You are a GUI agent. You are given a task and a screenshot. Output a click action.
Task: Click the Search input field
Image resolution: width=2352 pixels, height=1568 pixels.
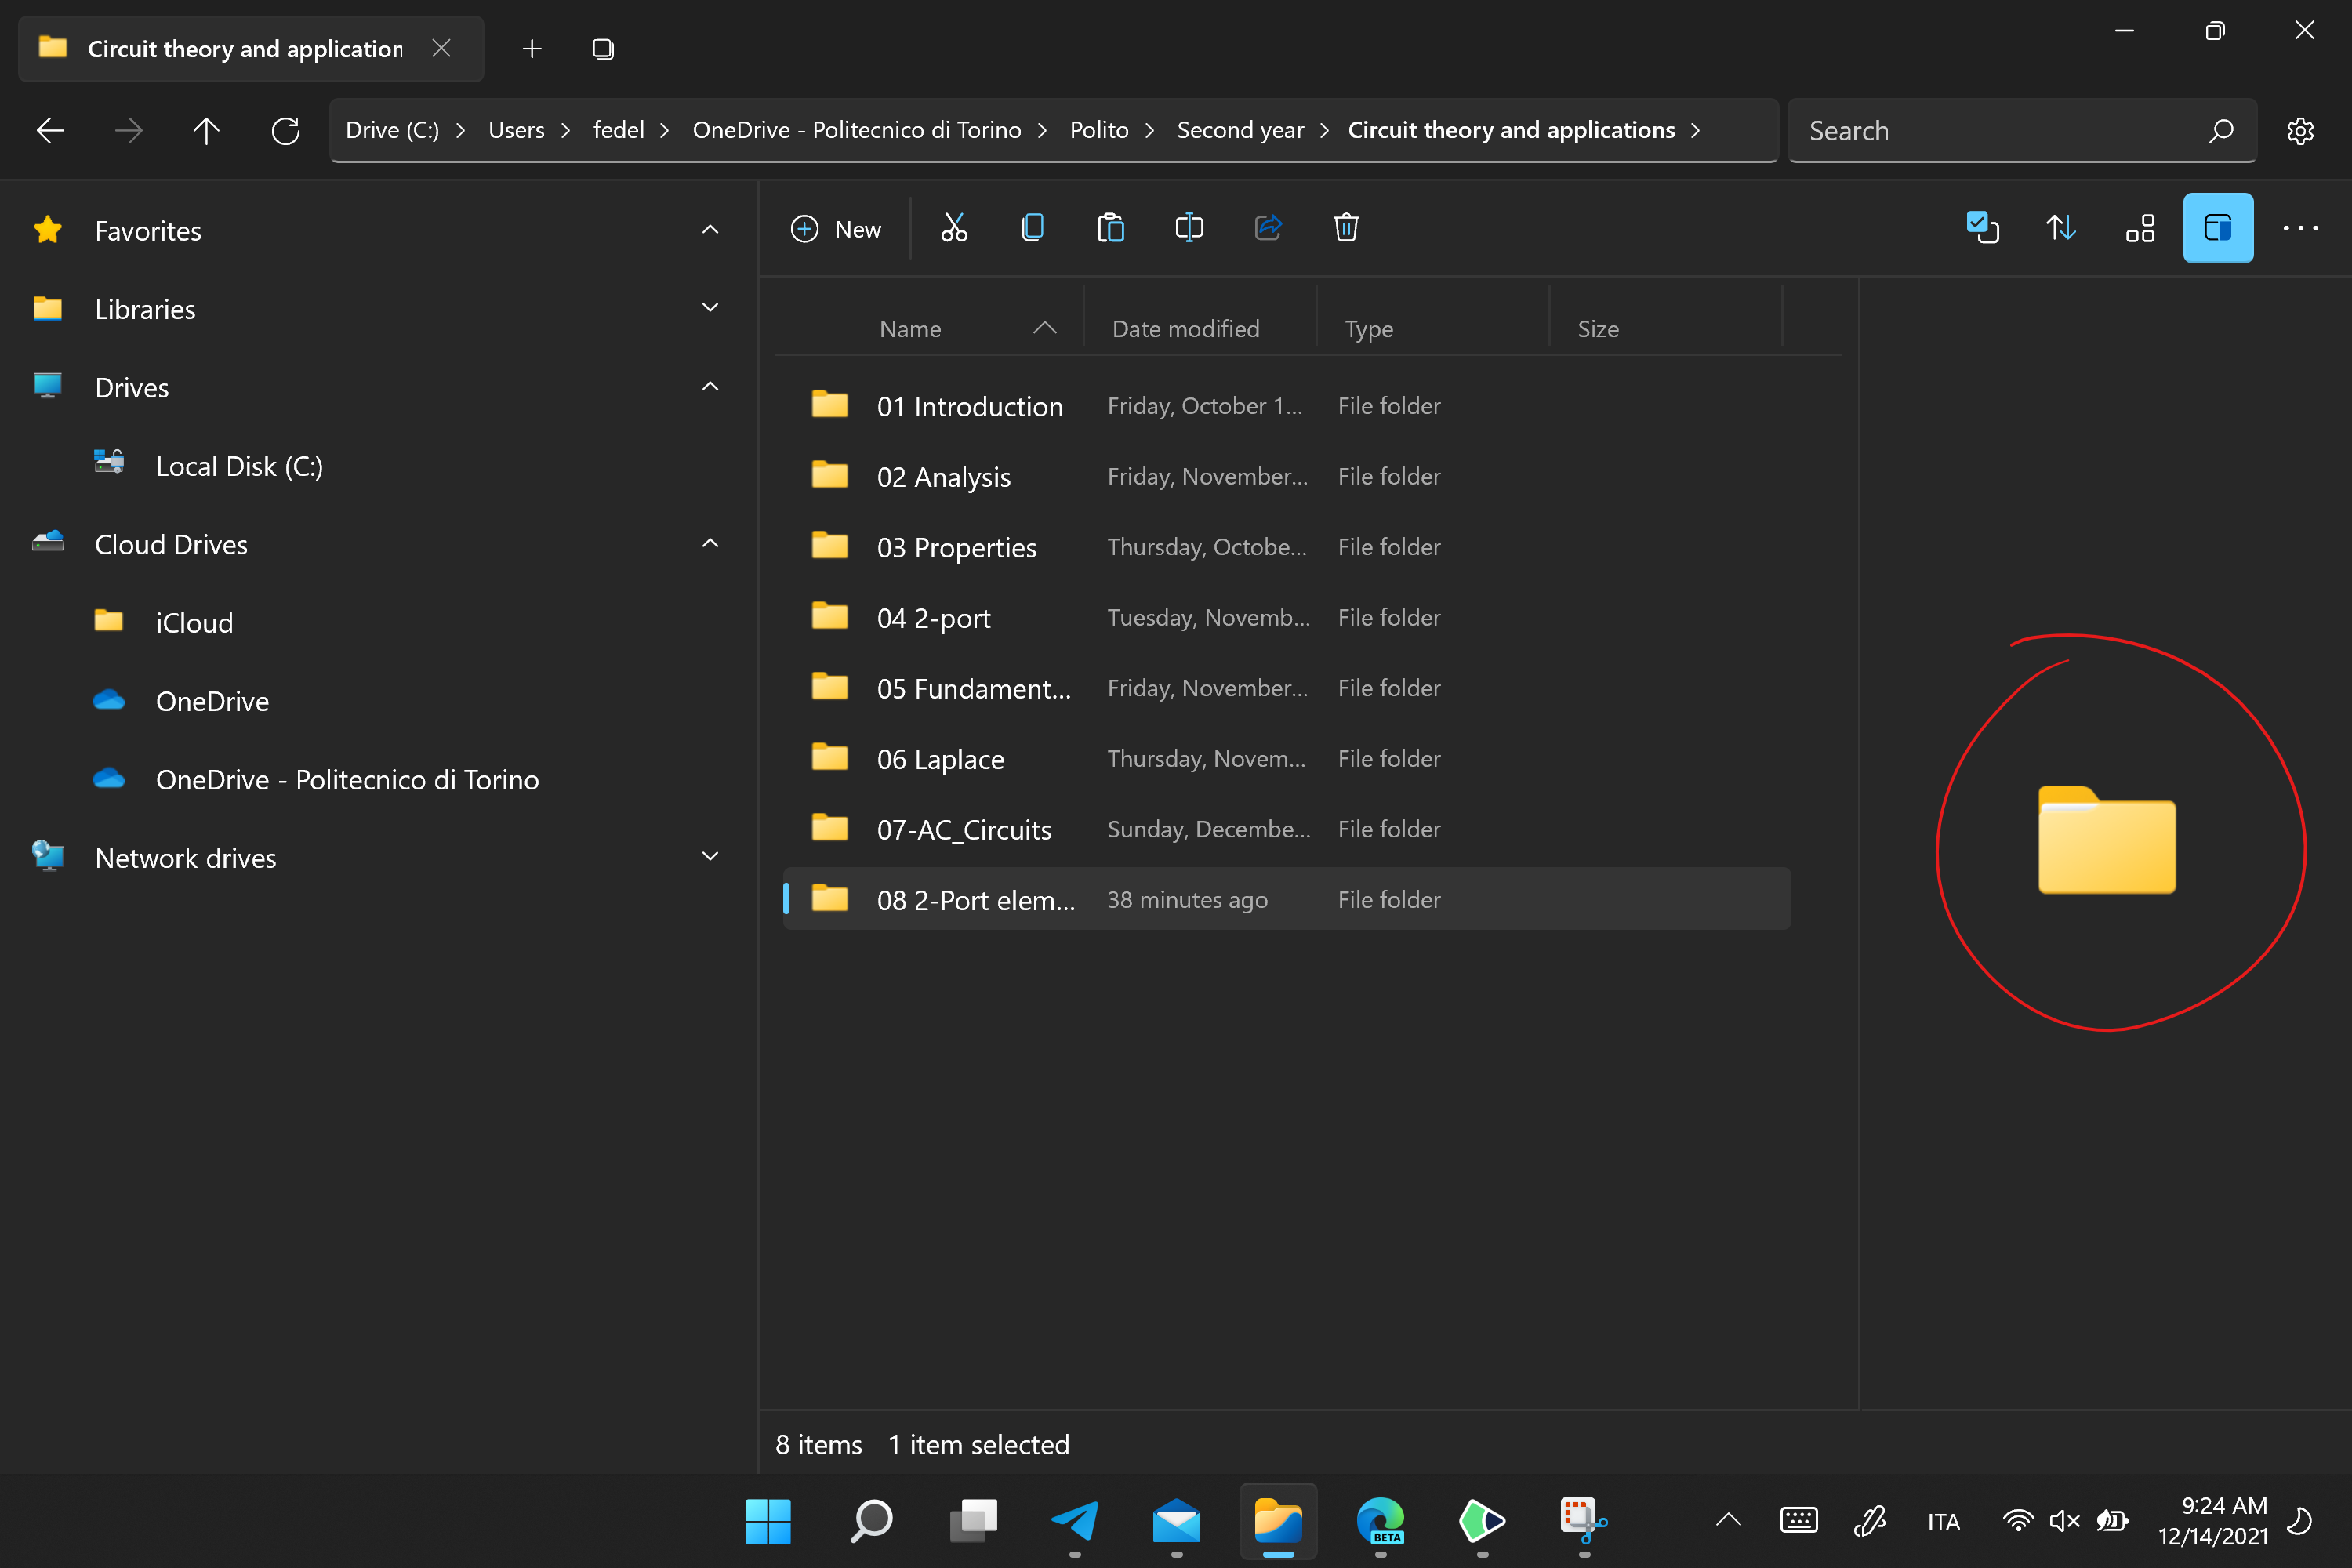coord(2000,131)
